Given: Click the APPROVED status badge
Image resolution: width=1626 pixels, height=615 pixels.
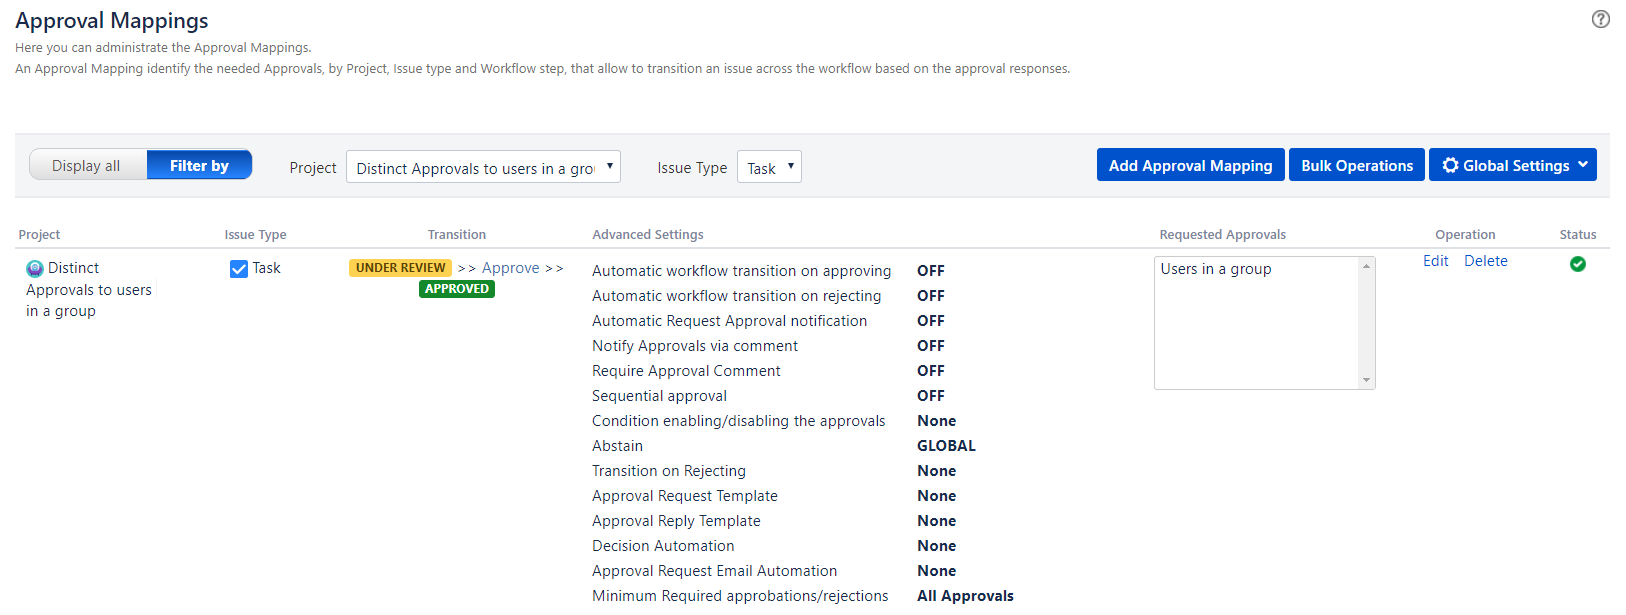Looking at the screenshot, I should (457, 289).
